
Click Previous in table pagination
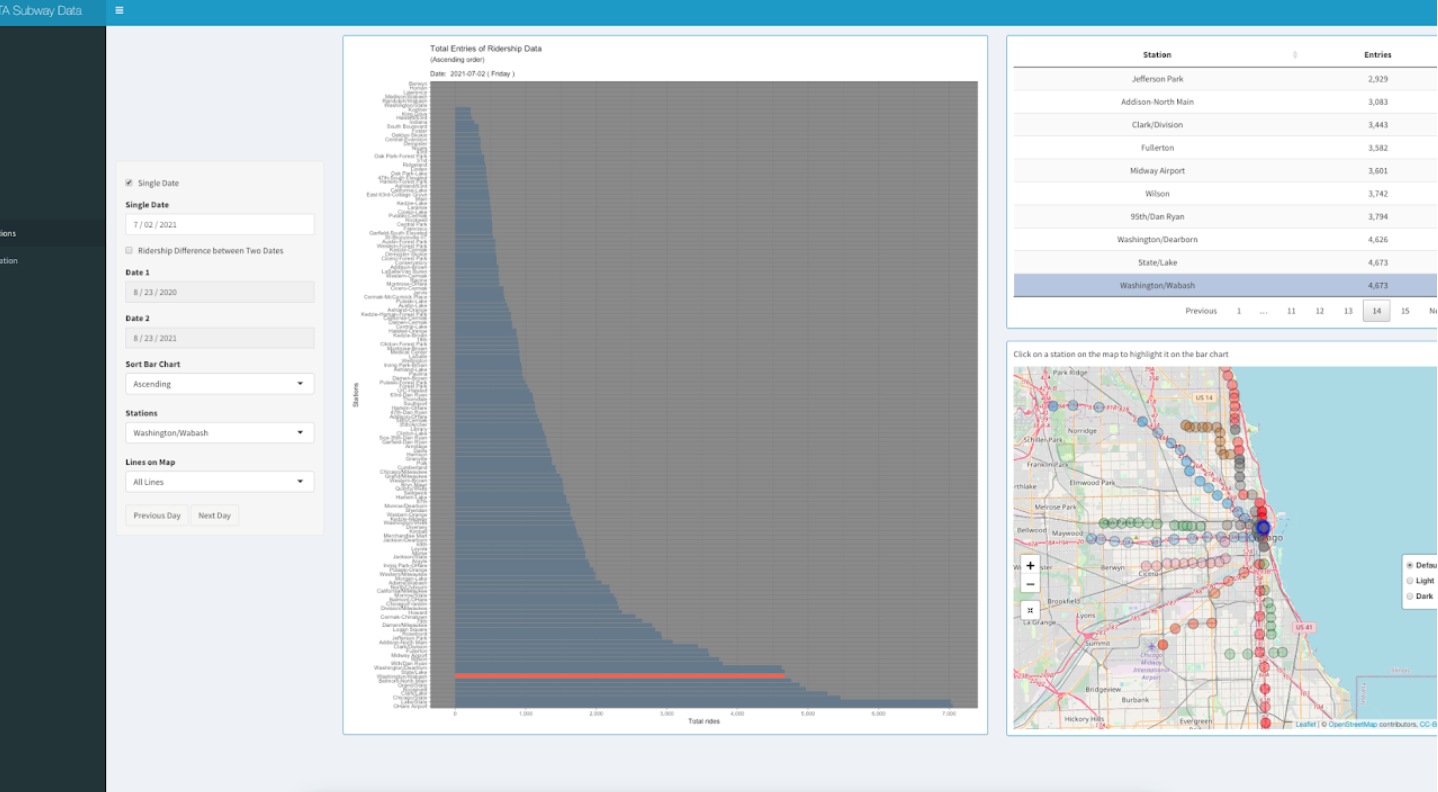pyautogui.click(x=1201, y=311)
